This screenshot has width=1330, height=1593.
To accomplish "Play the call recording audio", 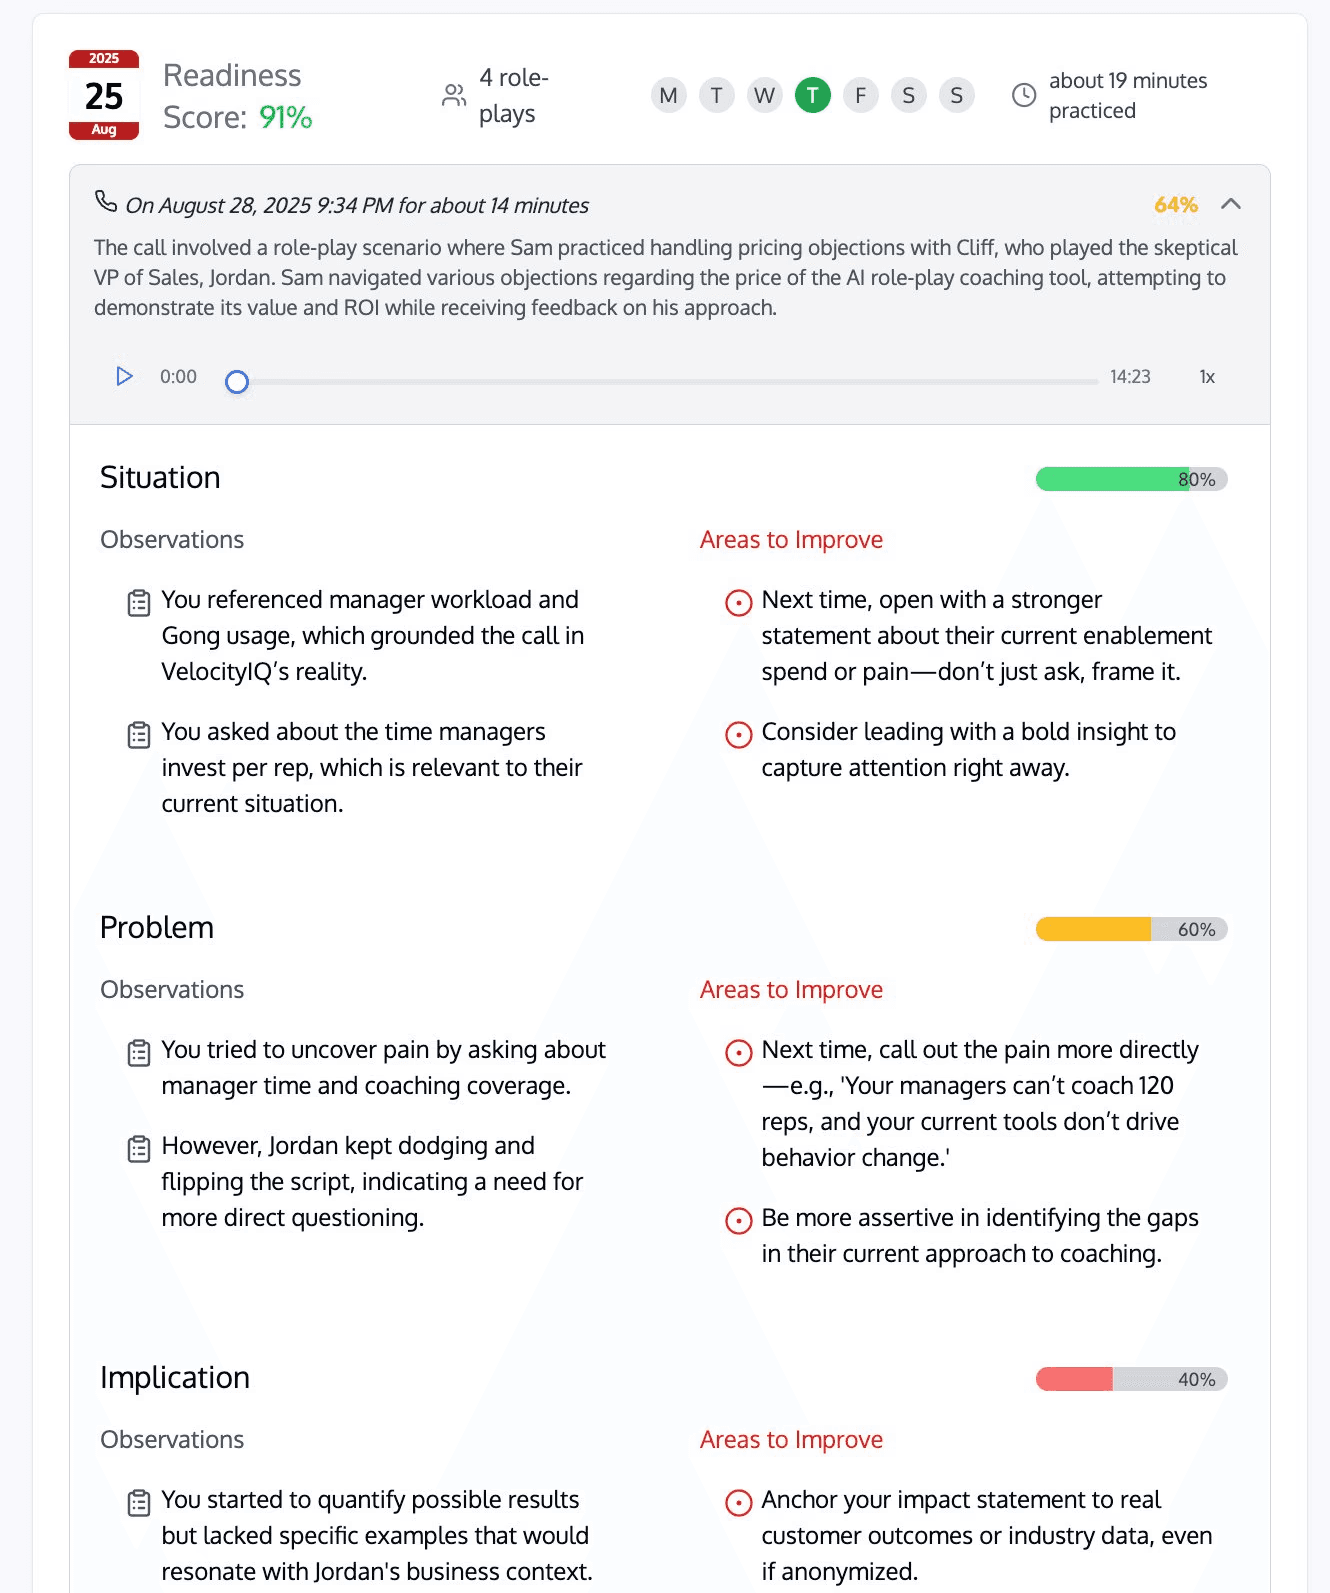I will [124, 377].
